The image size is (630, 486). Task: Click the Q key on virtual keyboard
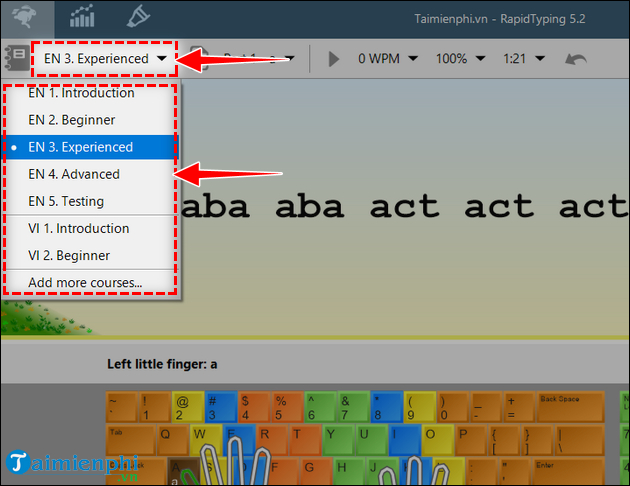pyautogui.click(x=173, y=440)
